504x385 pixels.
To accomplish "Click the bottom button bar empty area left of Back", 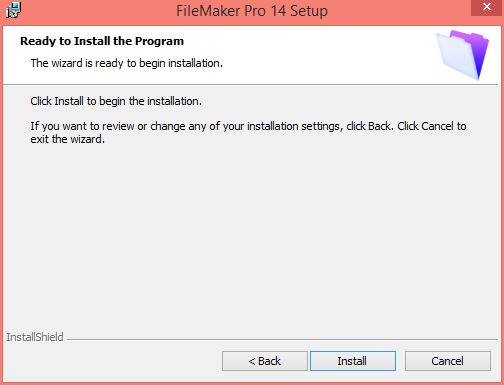I will [x=112, y=362].
